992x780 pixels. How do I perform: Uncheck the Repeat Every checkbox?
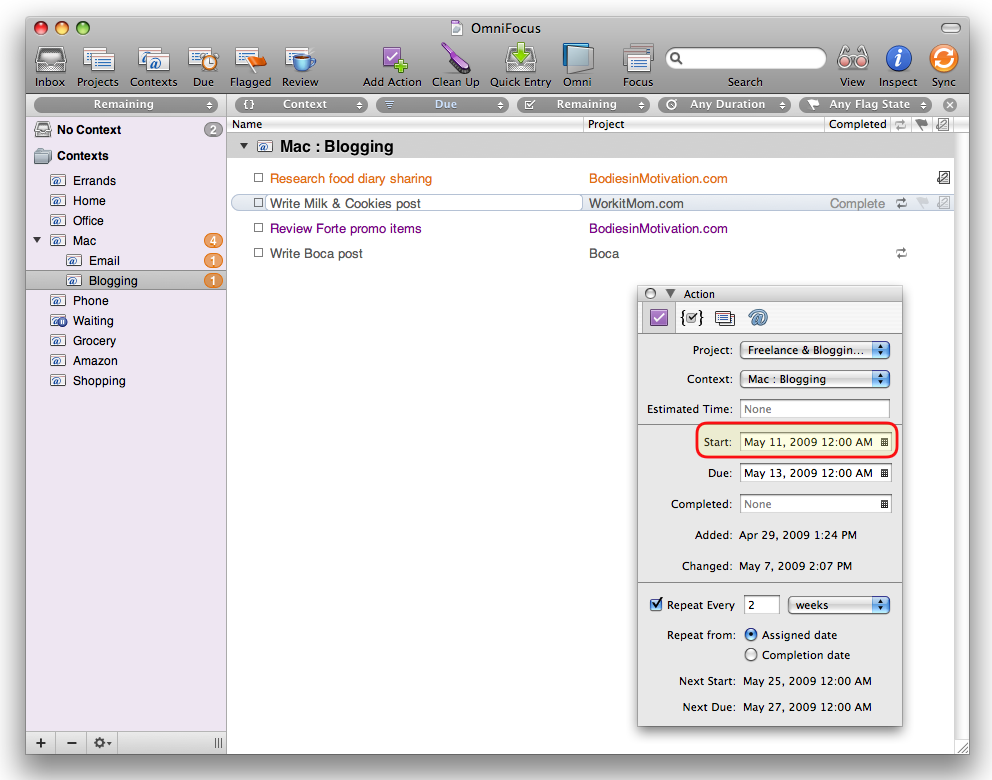click(x=656, y=605)
